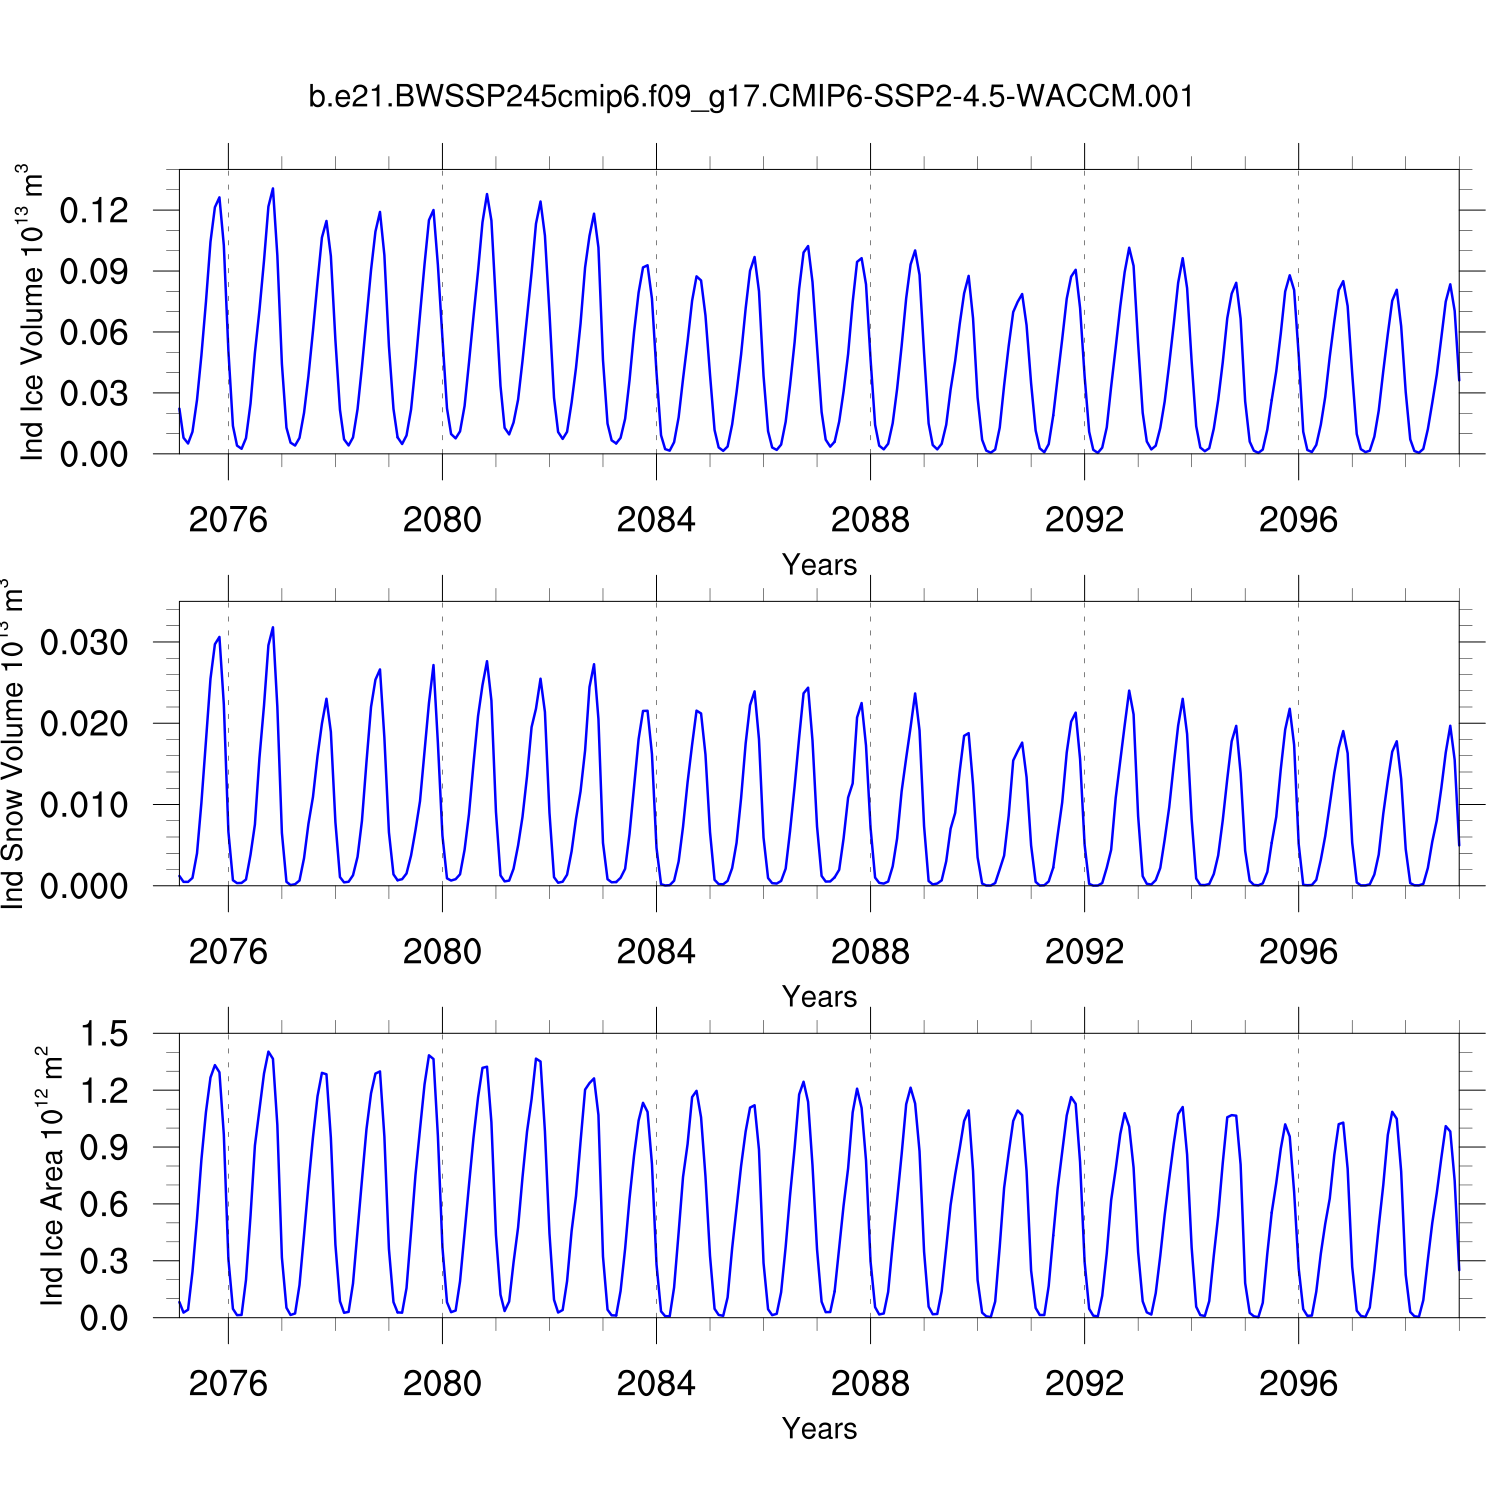Select the 2088 year label under ice volume plot
Image resolution: width=1500 pixels, height=1500 pixels.
[x=870, y=520]
